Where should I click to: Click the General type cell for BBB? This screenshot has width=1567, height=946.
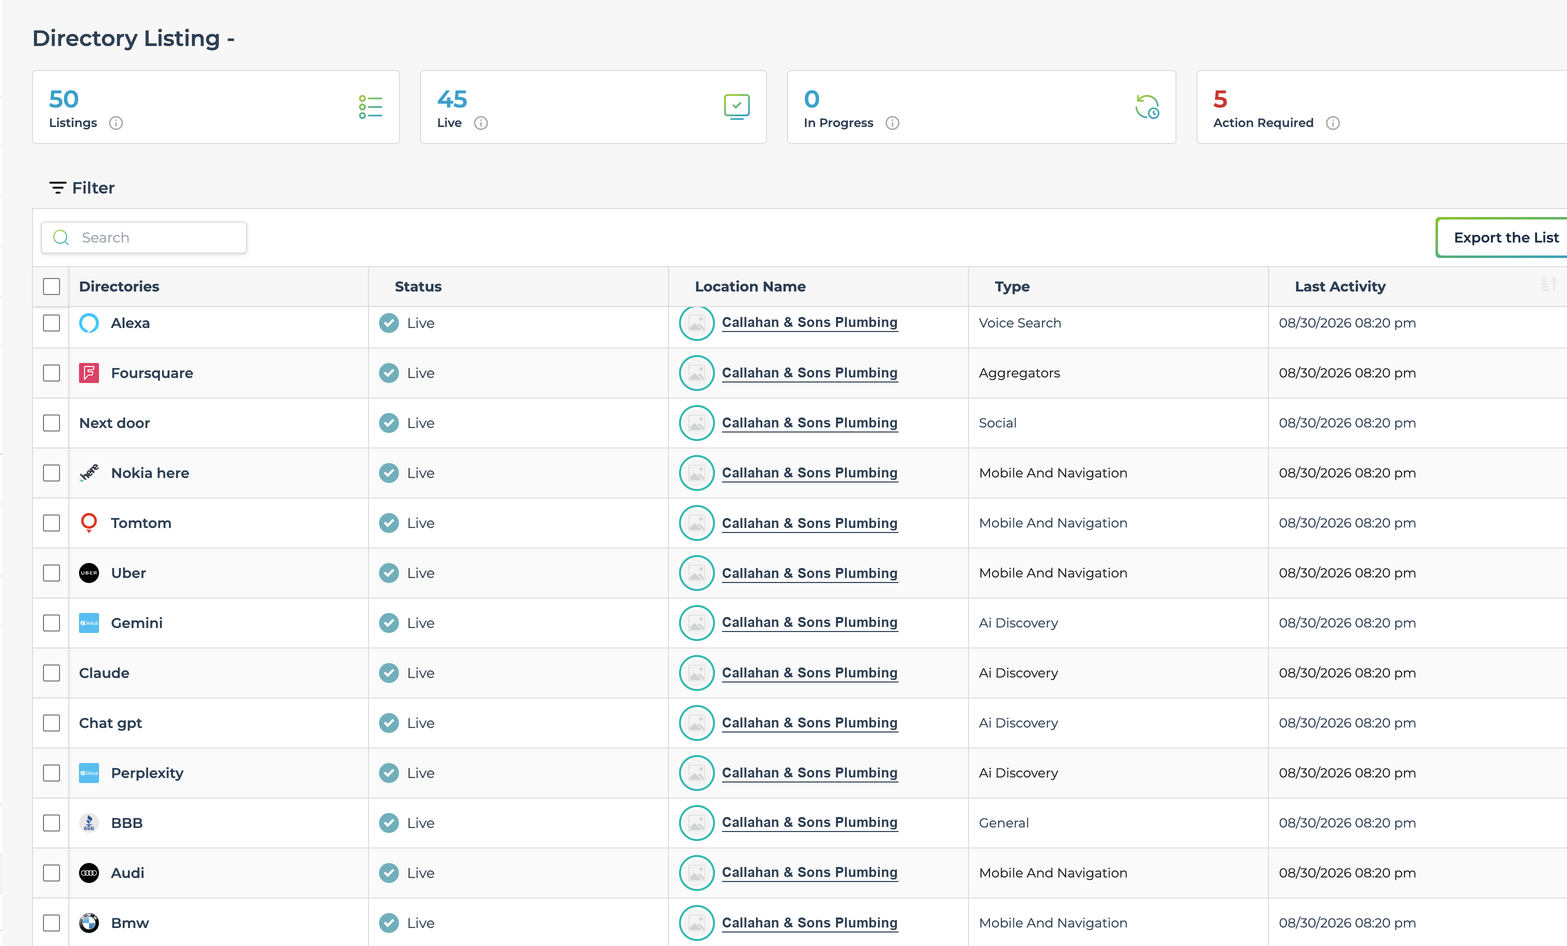tap(1004, 823)
